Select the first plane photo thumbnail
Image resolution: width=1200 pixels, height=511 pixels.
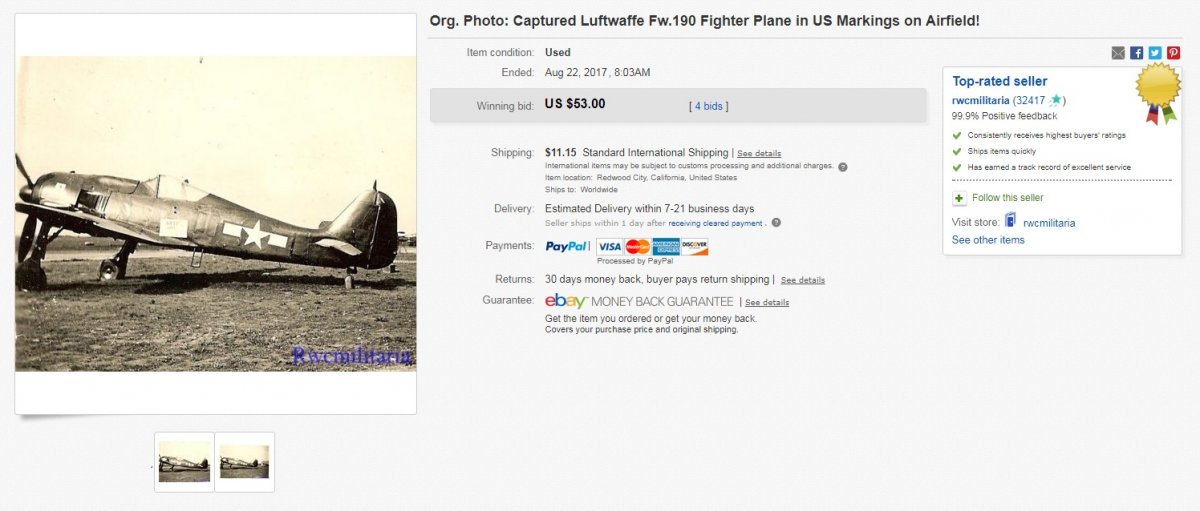click(184, 462)
